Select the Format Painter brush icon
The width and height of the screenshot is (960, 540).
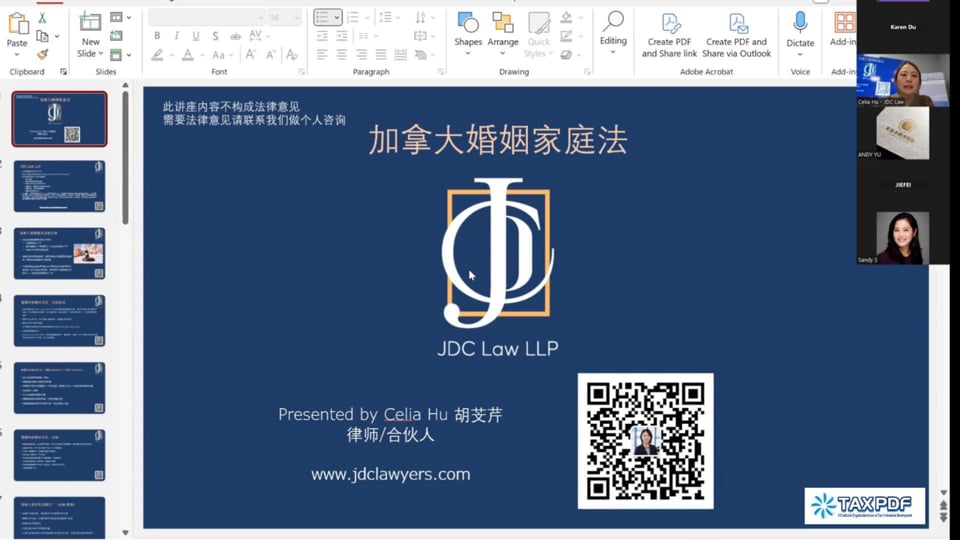click(42, 54)
